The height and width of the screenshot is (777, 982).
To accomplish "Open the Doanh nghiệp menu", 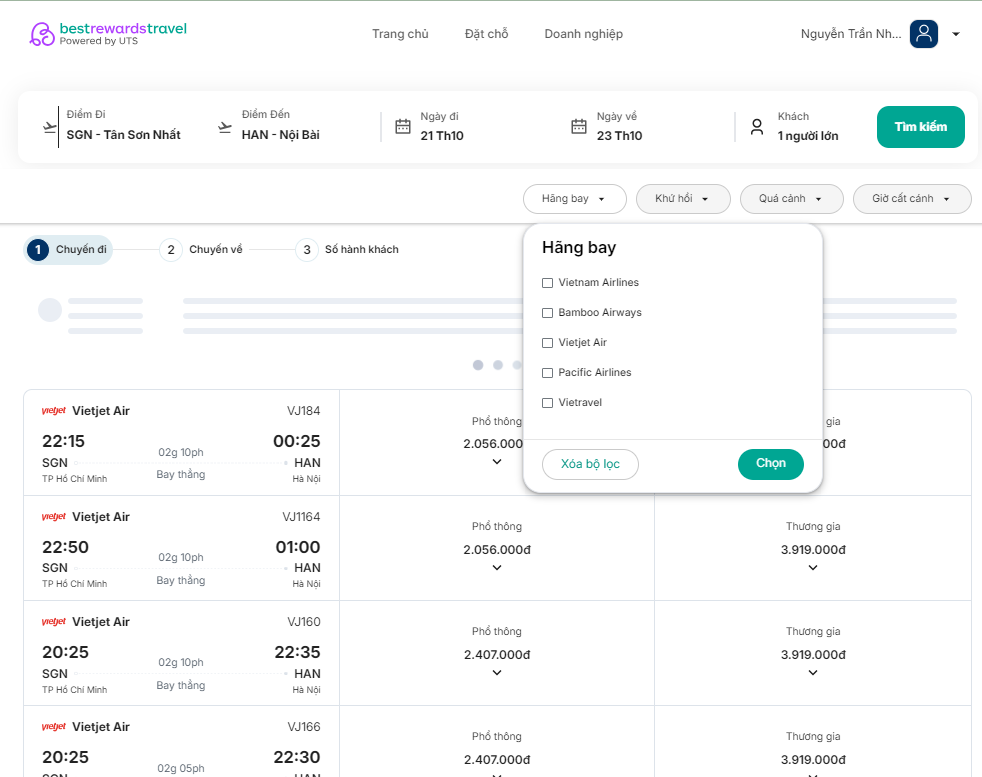I will [583, 34].
